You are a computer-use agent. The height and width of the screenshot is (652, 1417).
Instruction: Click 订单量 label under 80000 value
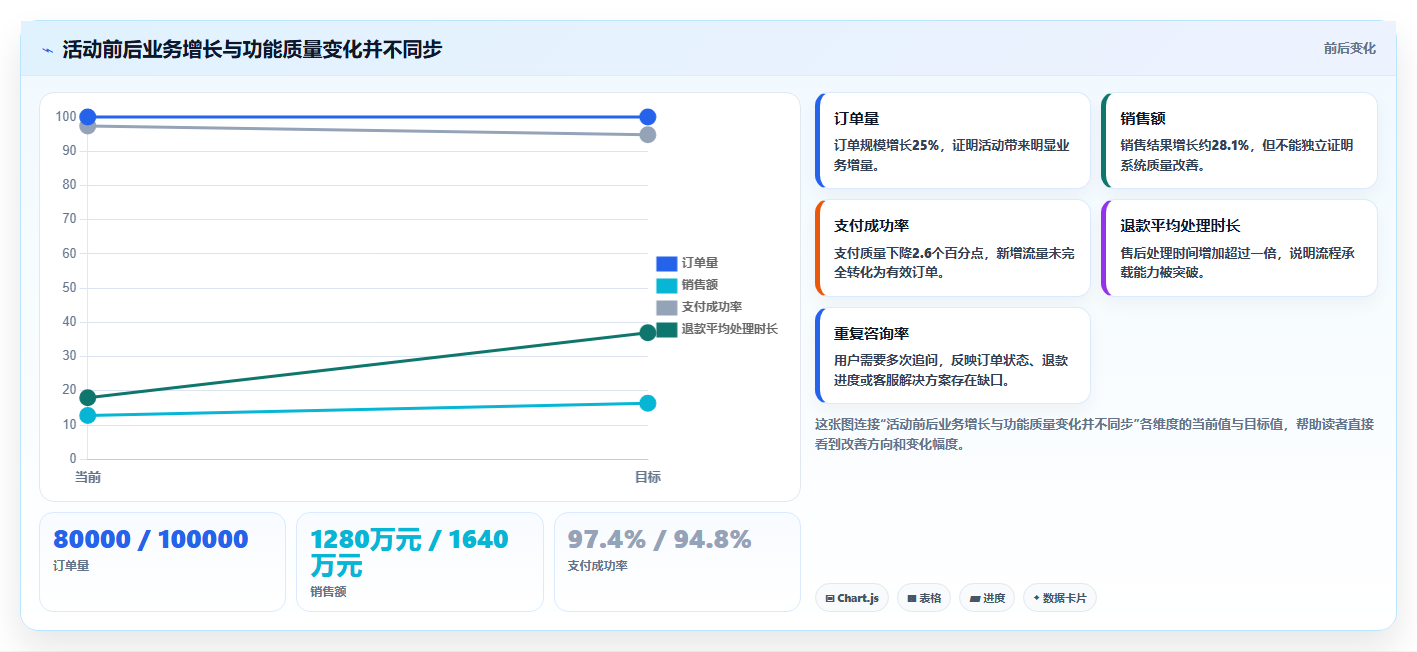pyautogui.click(x=71, y=566)
